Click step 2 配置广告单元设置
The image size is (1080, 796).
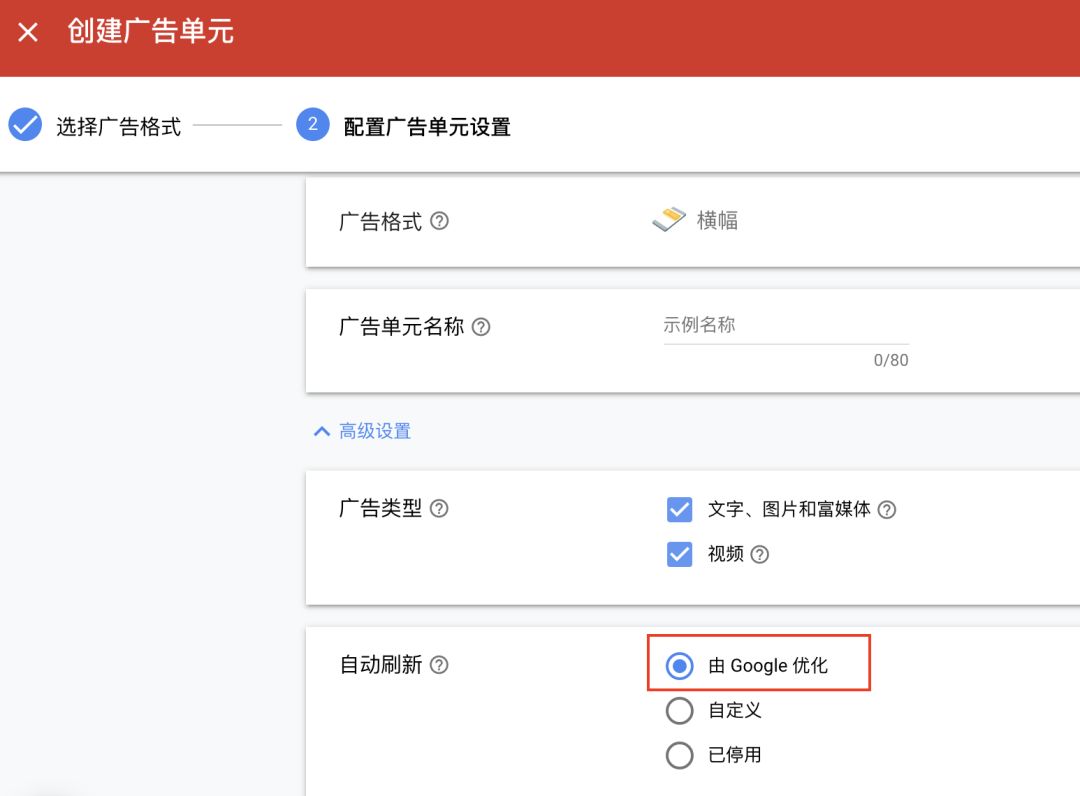(427, 127)
